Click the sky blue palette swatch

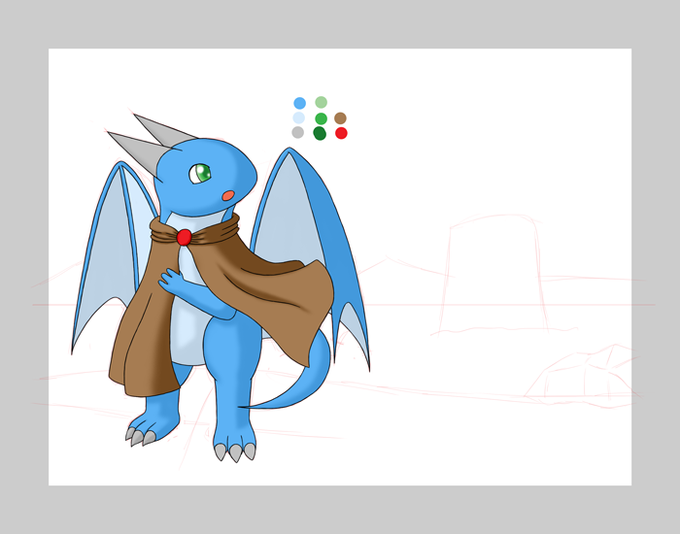(300, 103)
